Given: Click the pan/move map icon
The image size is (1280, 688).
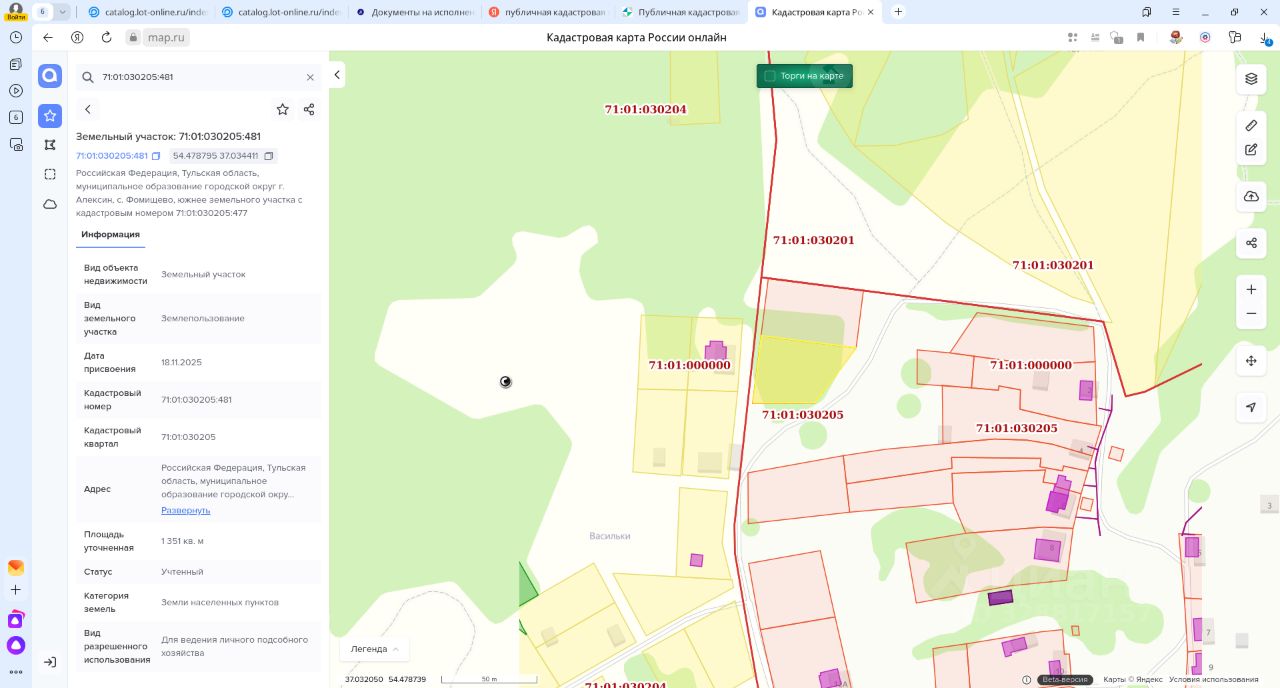Looking at the screenshot, I should click(x=1251, y=361).
